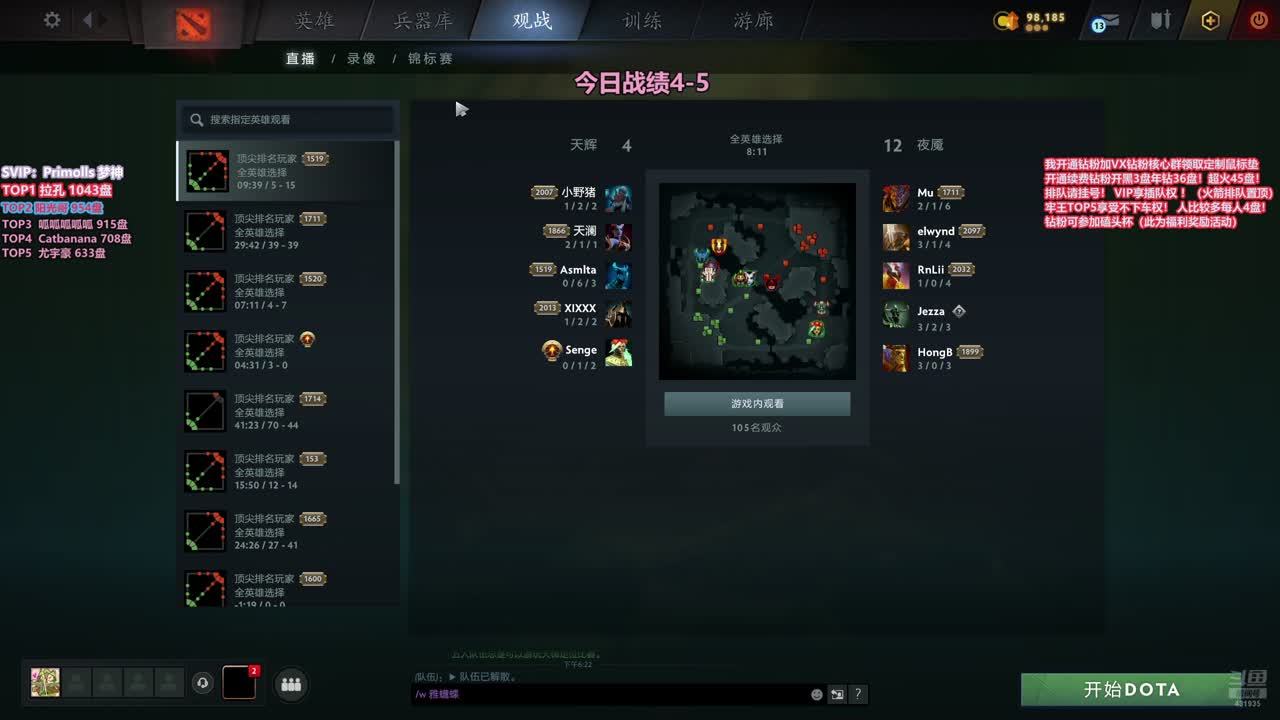Viewport: 1280px width, 720px height.
Task: Click the live games list scrollbar
Action: (397, 312)
